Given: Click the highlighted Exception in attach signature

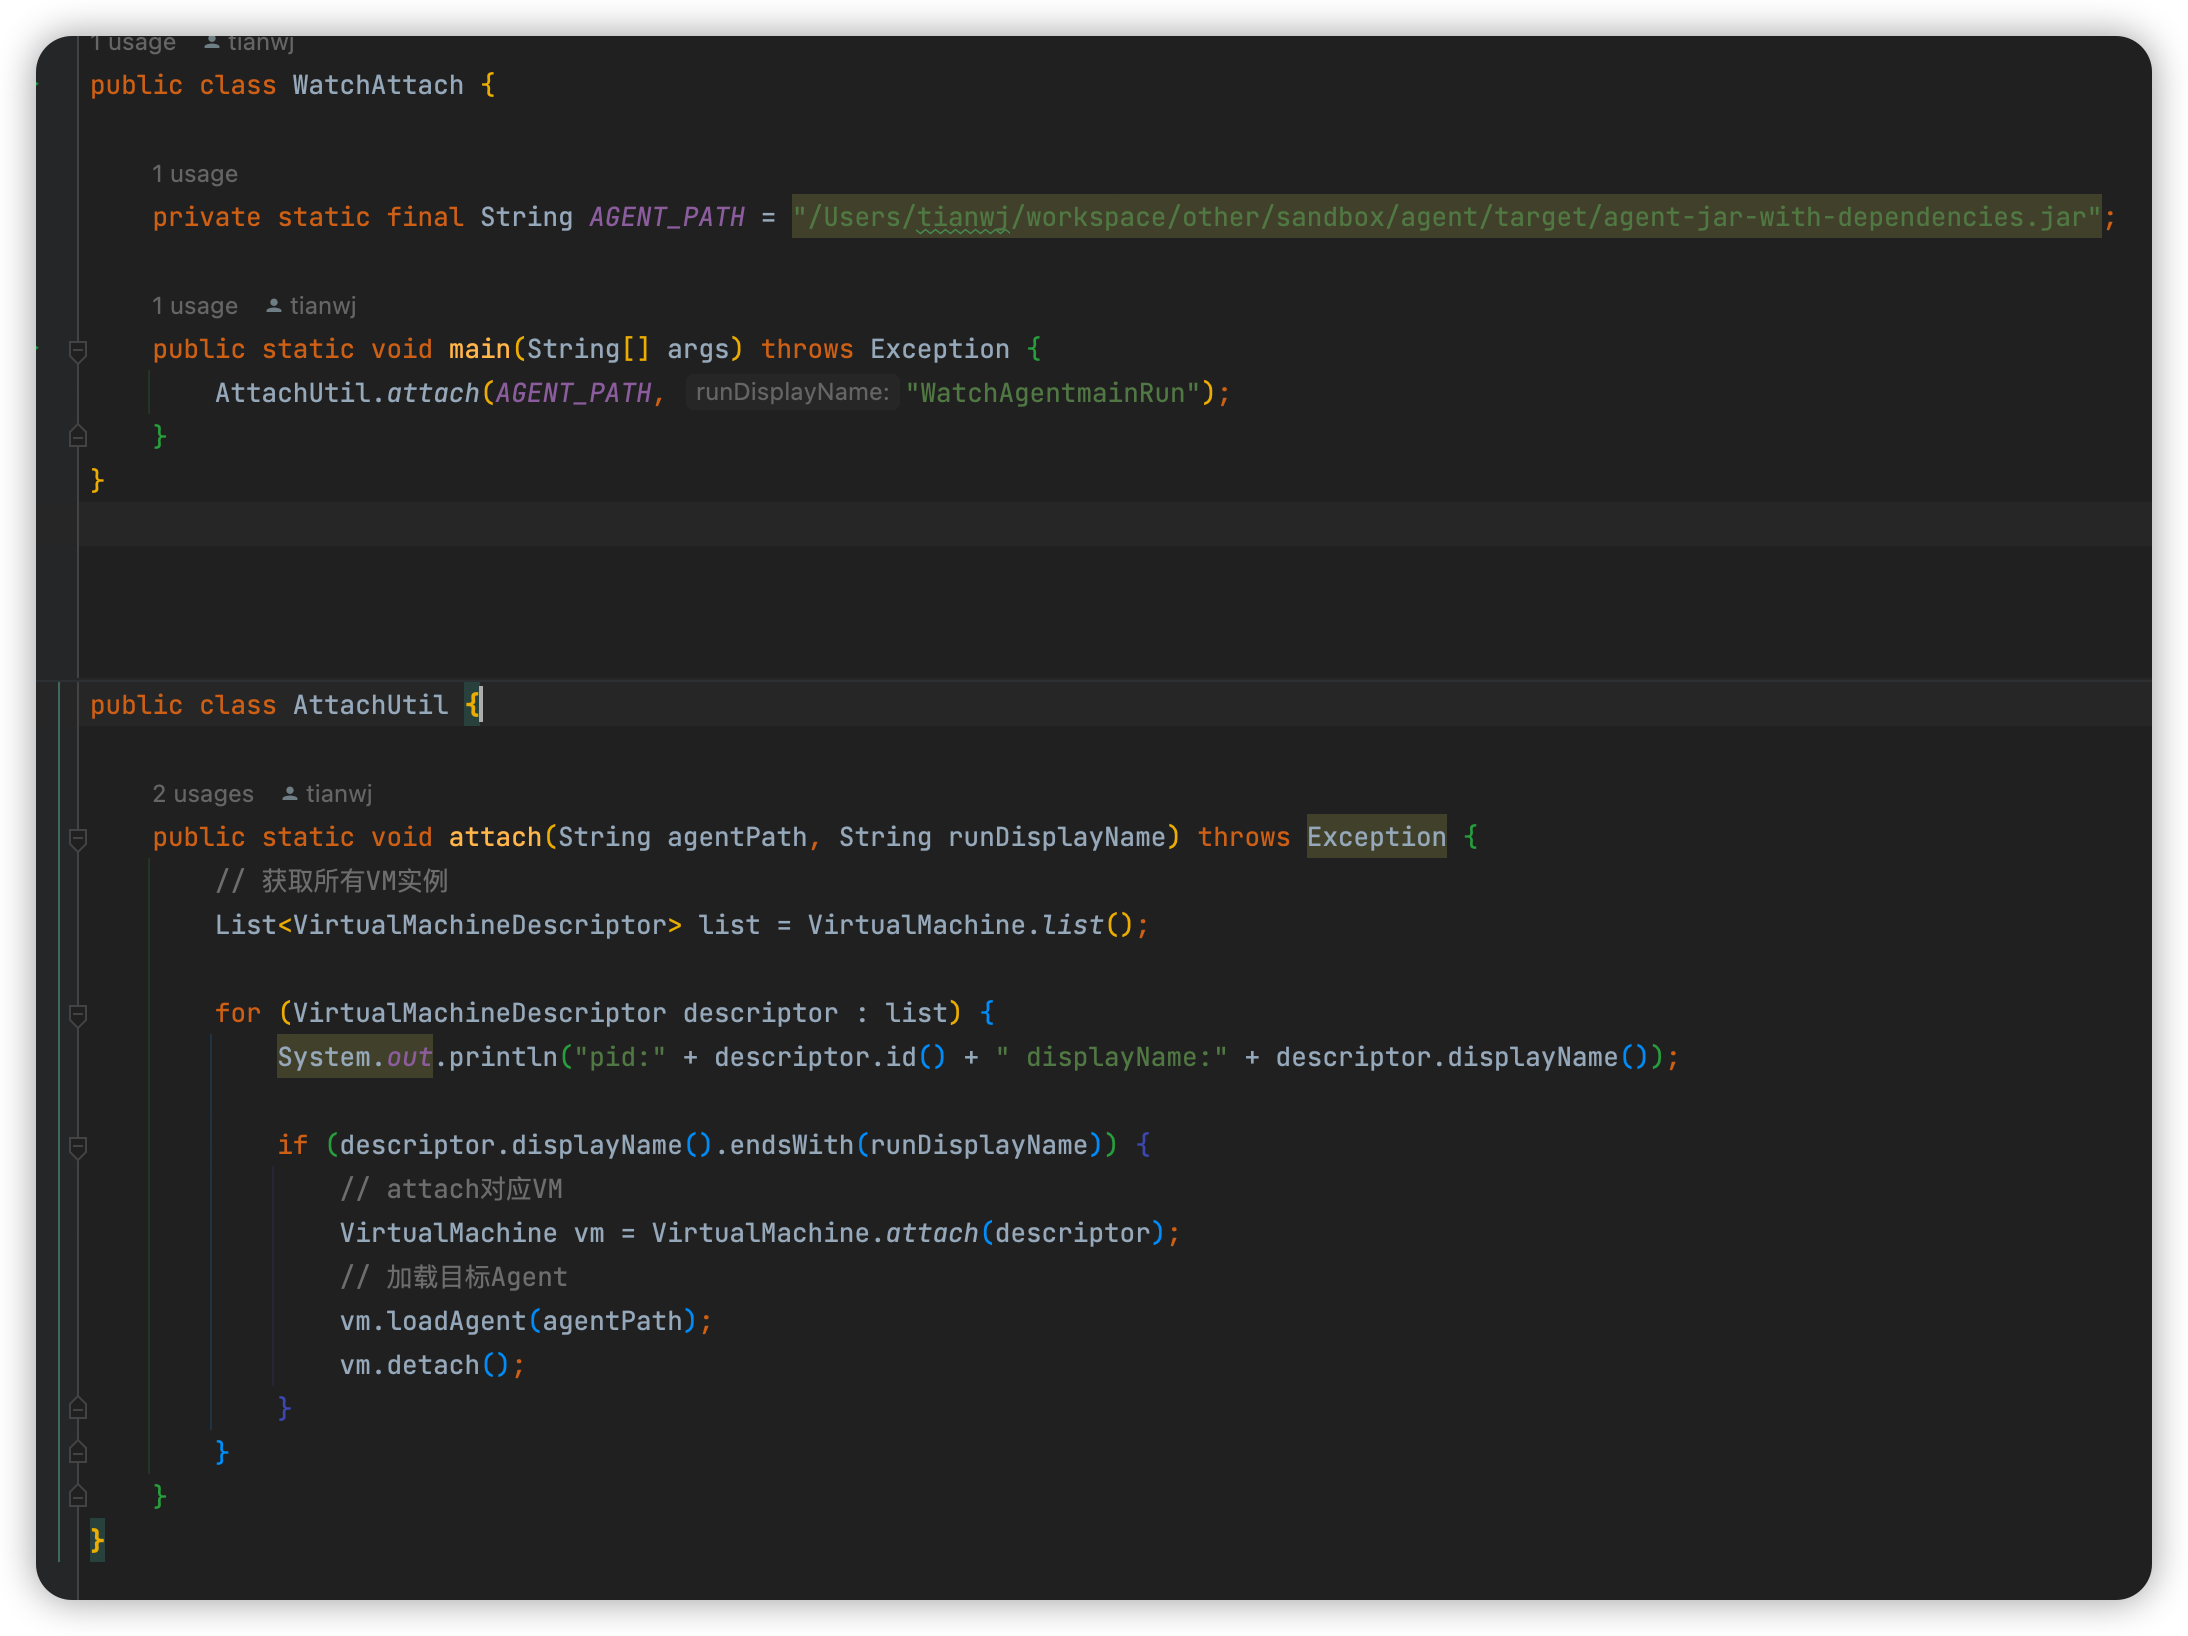Looking at the screenshot, I should tap(1376, 837).
